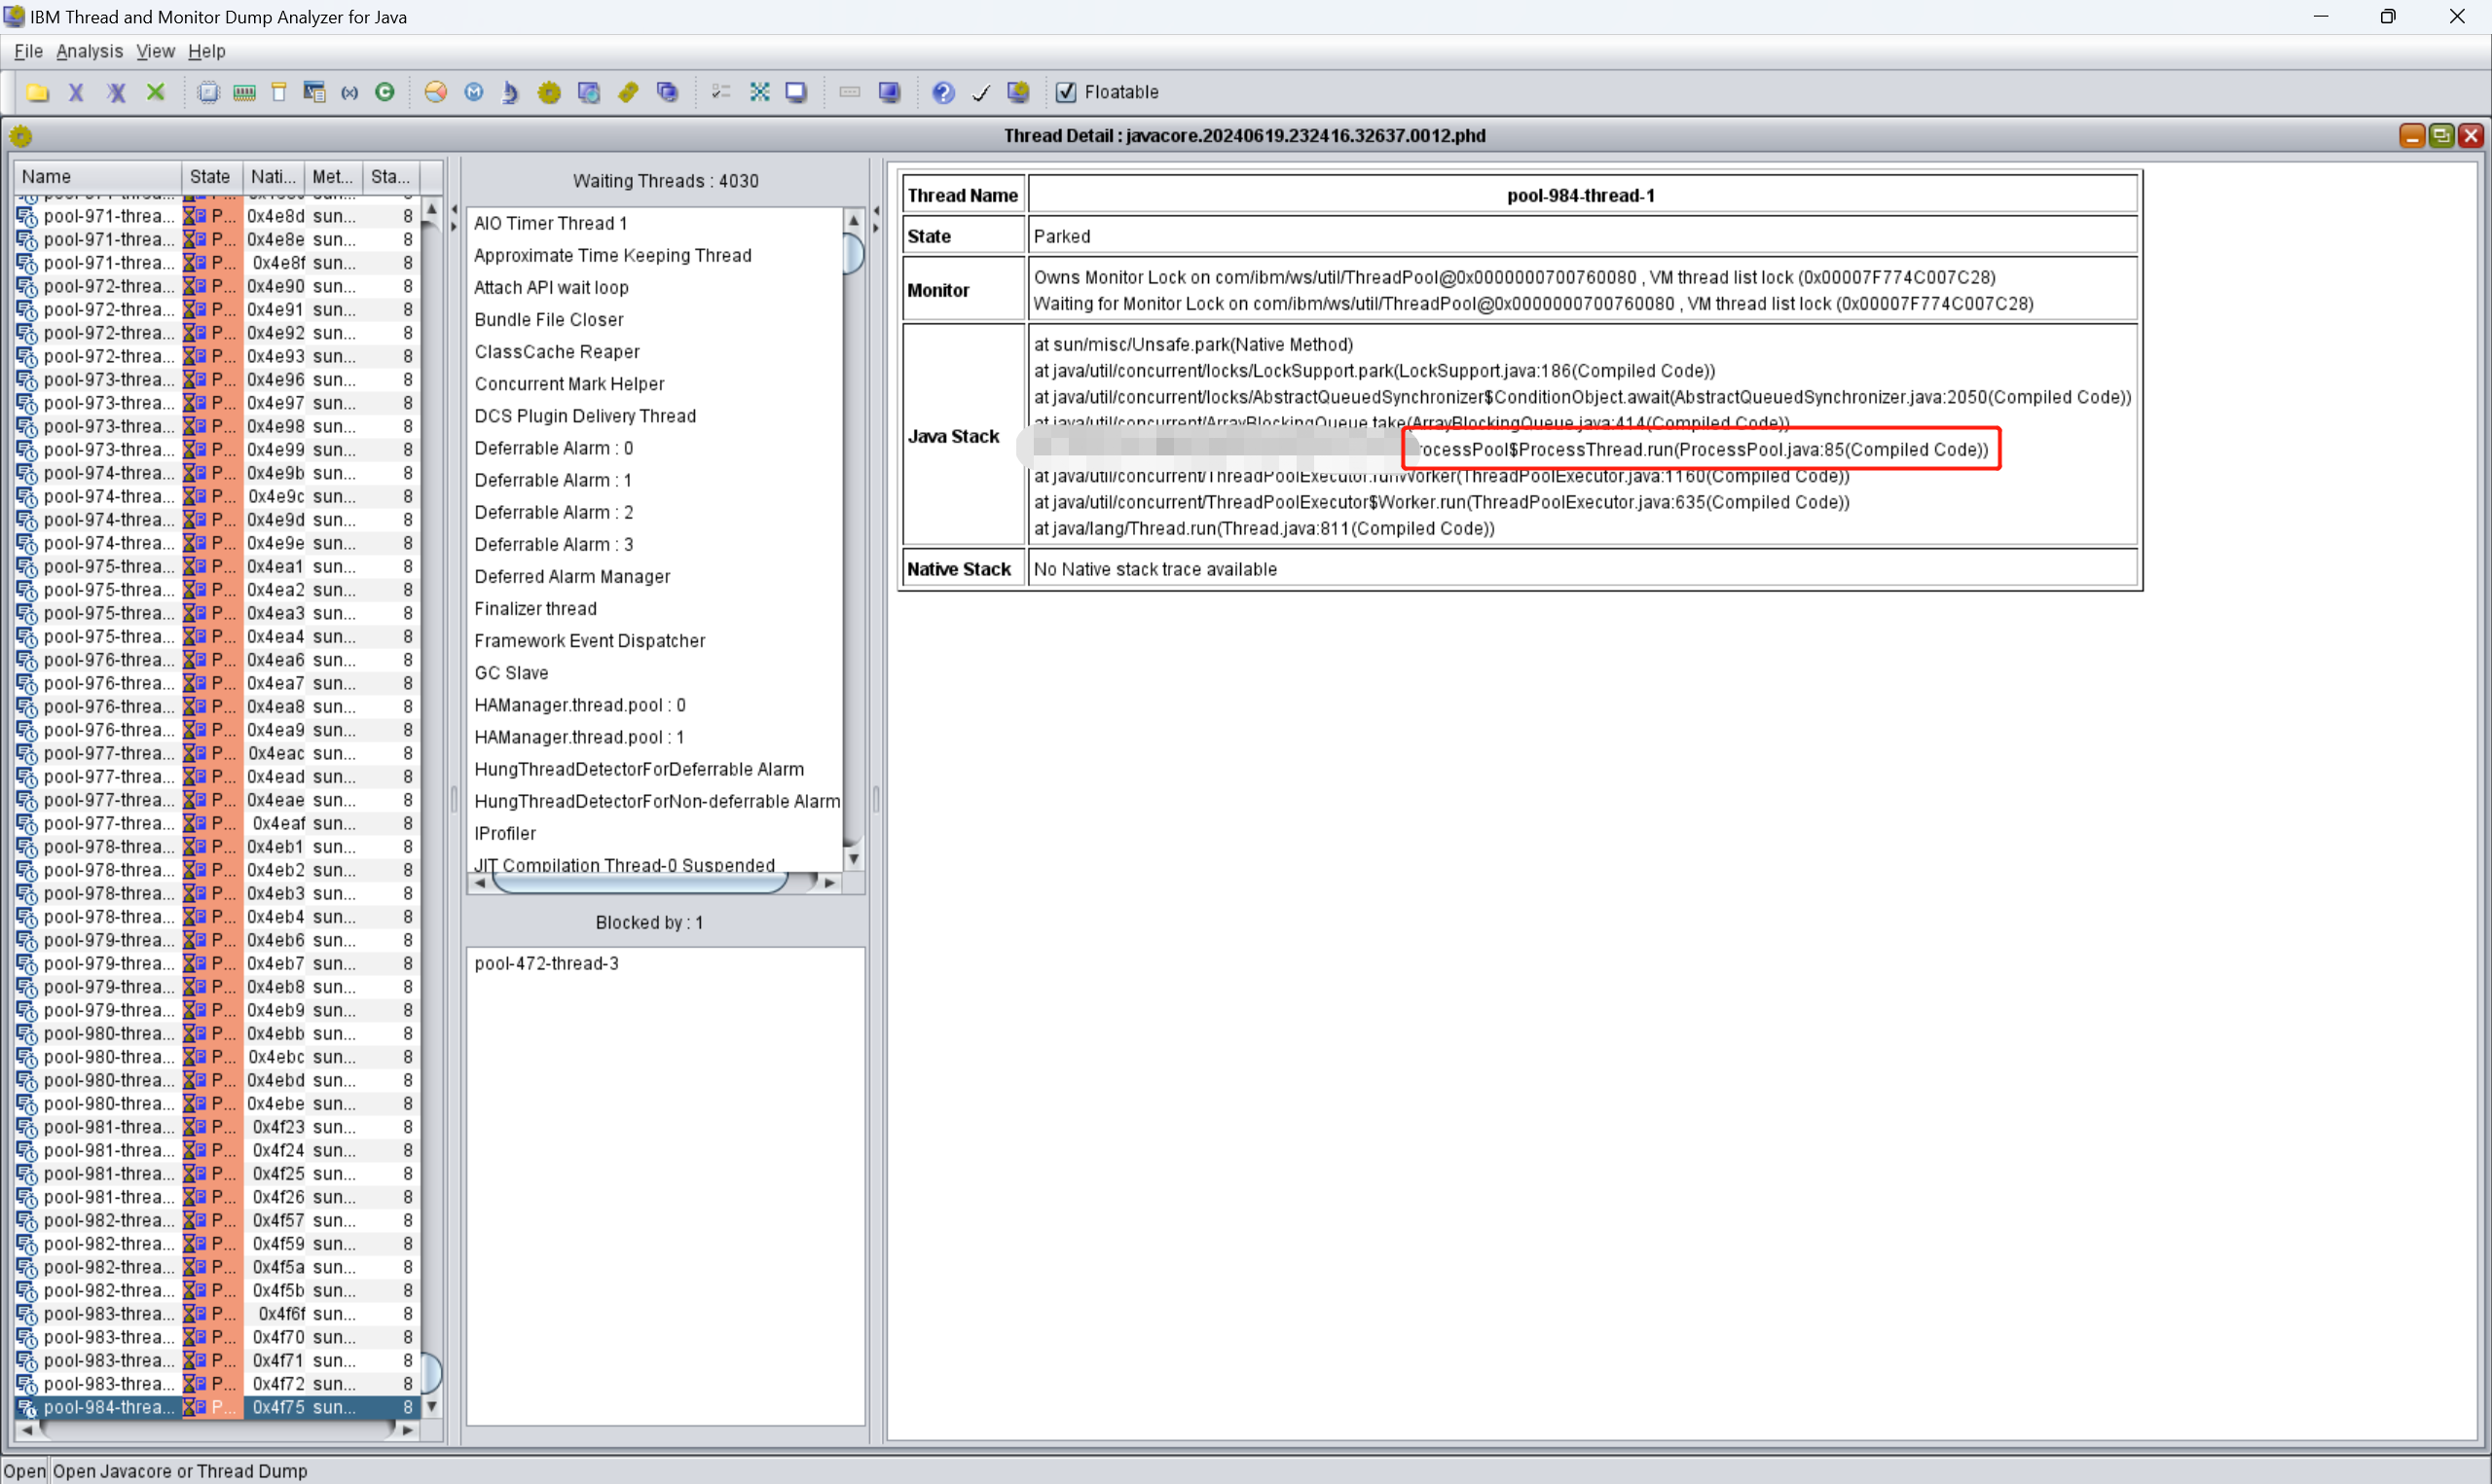The image size is (2492, 1484).
Task: Click the Nati... column header
Action: tap(274, 177)
